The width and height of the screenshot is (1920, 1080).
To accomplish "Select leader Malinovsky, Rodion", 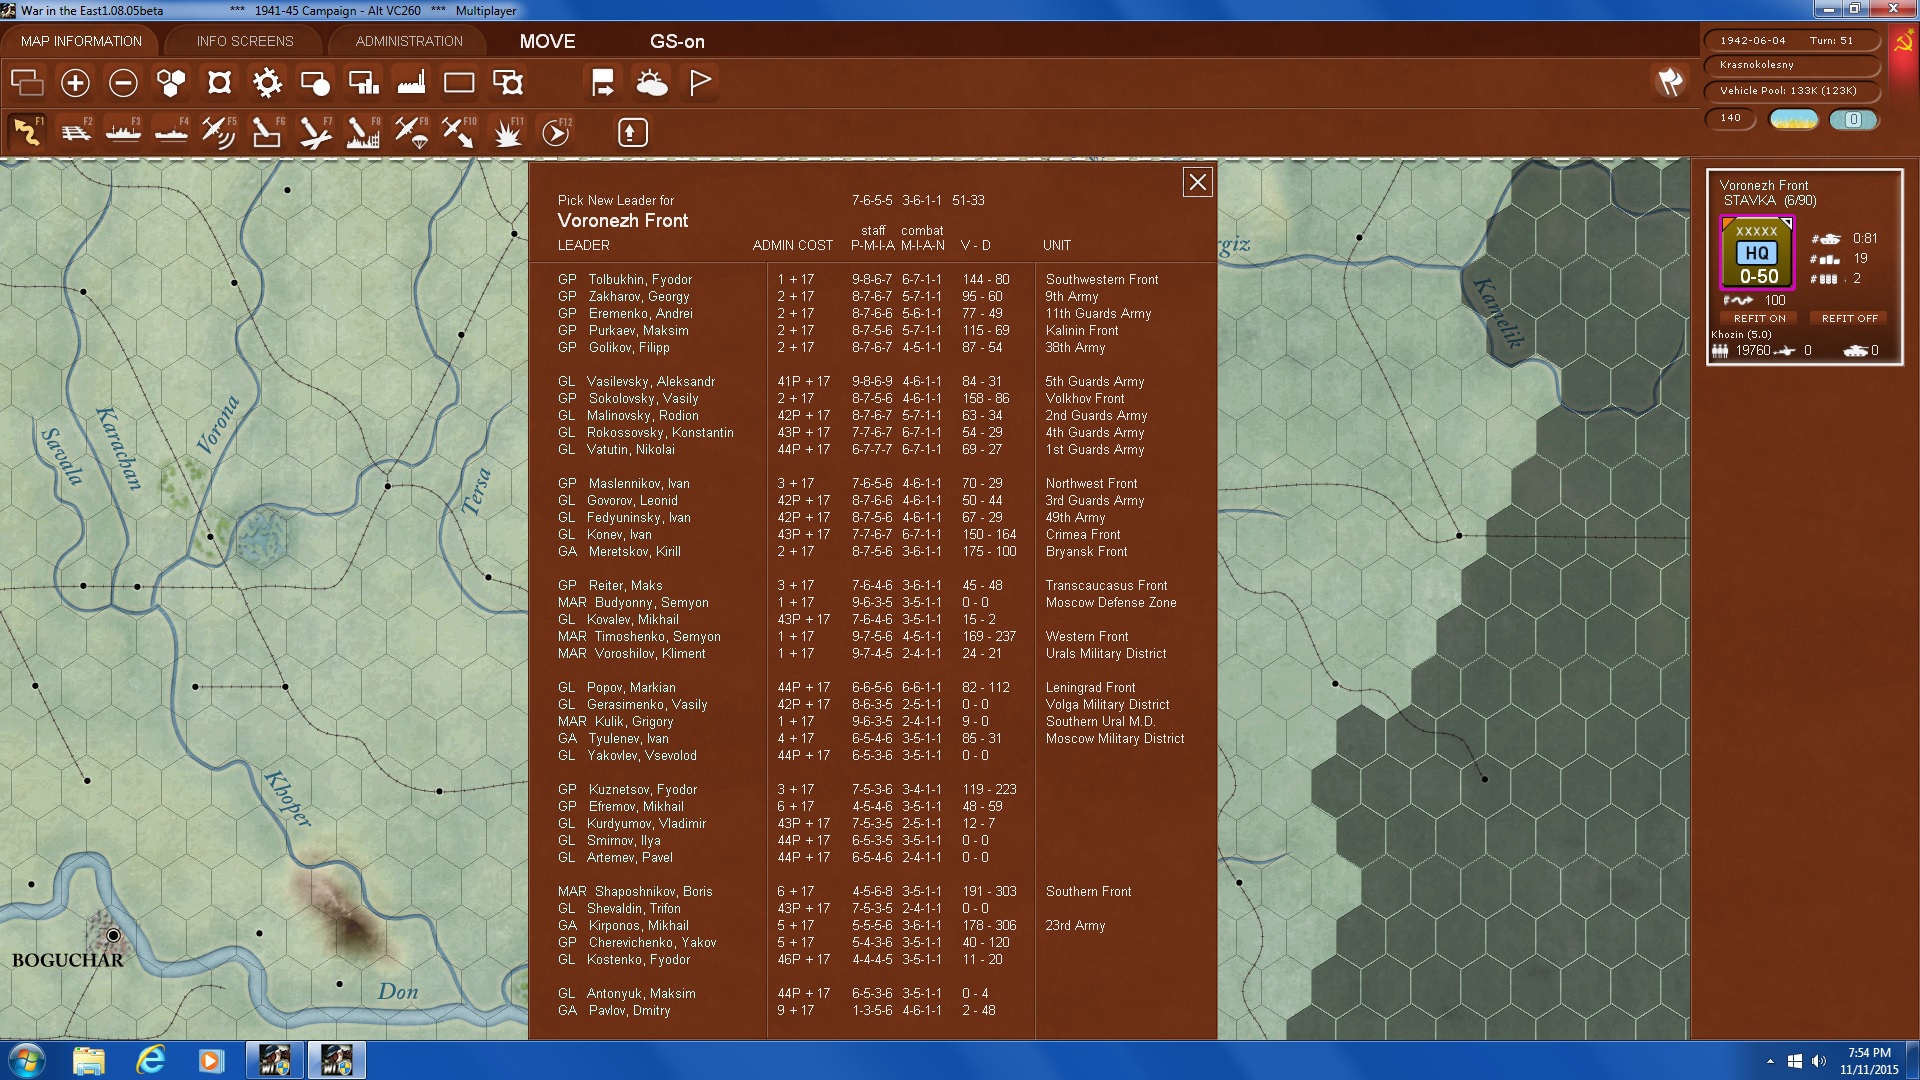I will point(628,415).
